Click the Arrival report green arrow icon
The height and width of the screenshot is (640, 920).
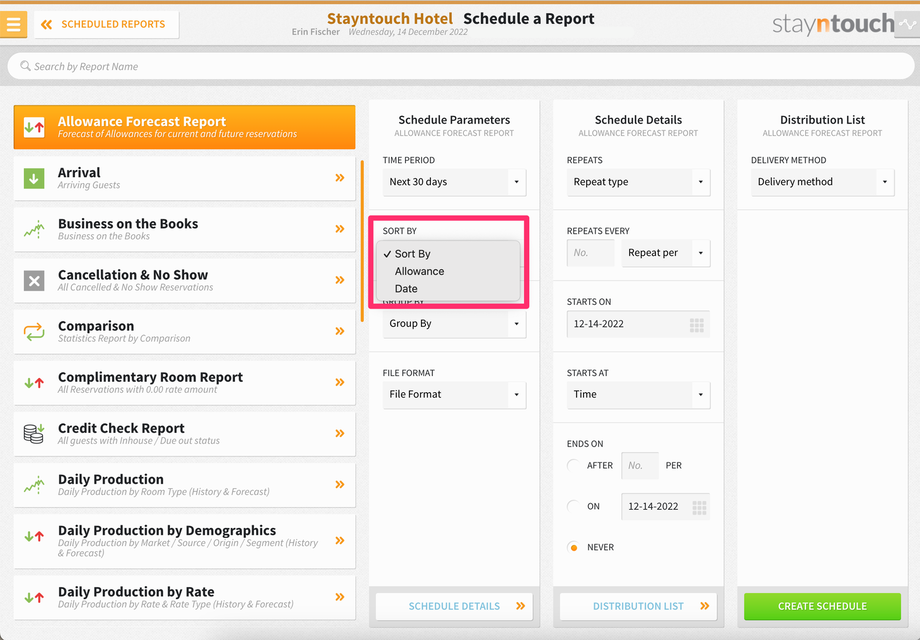pos(34,178)
